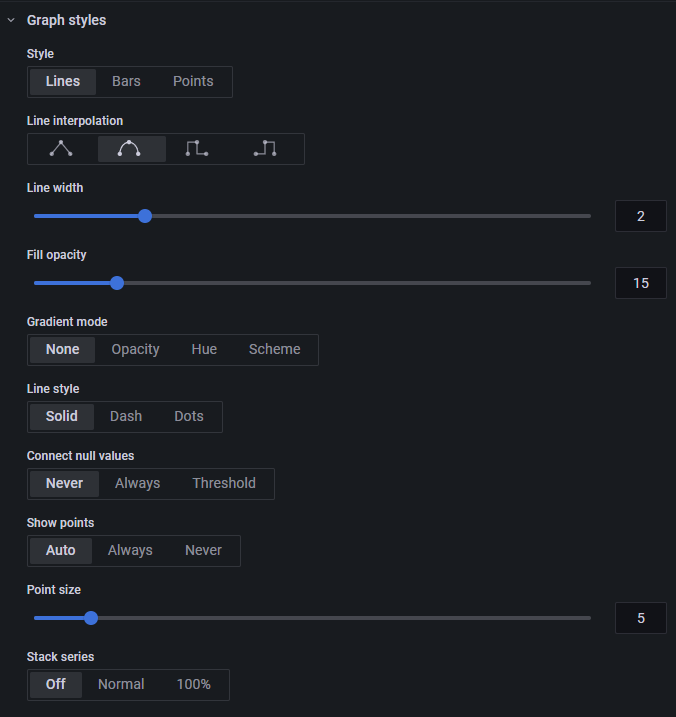Change line style to Dash
Image resolution: width=676 pixels, height=717 pixels.
coord(126,417)
